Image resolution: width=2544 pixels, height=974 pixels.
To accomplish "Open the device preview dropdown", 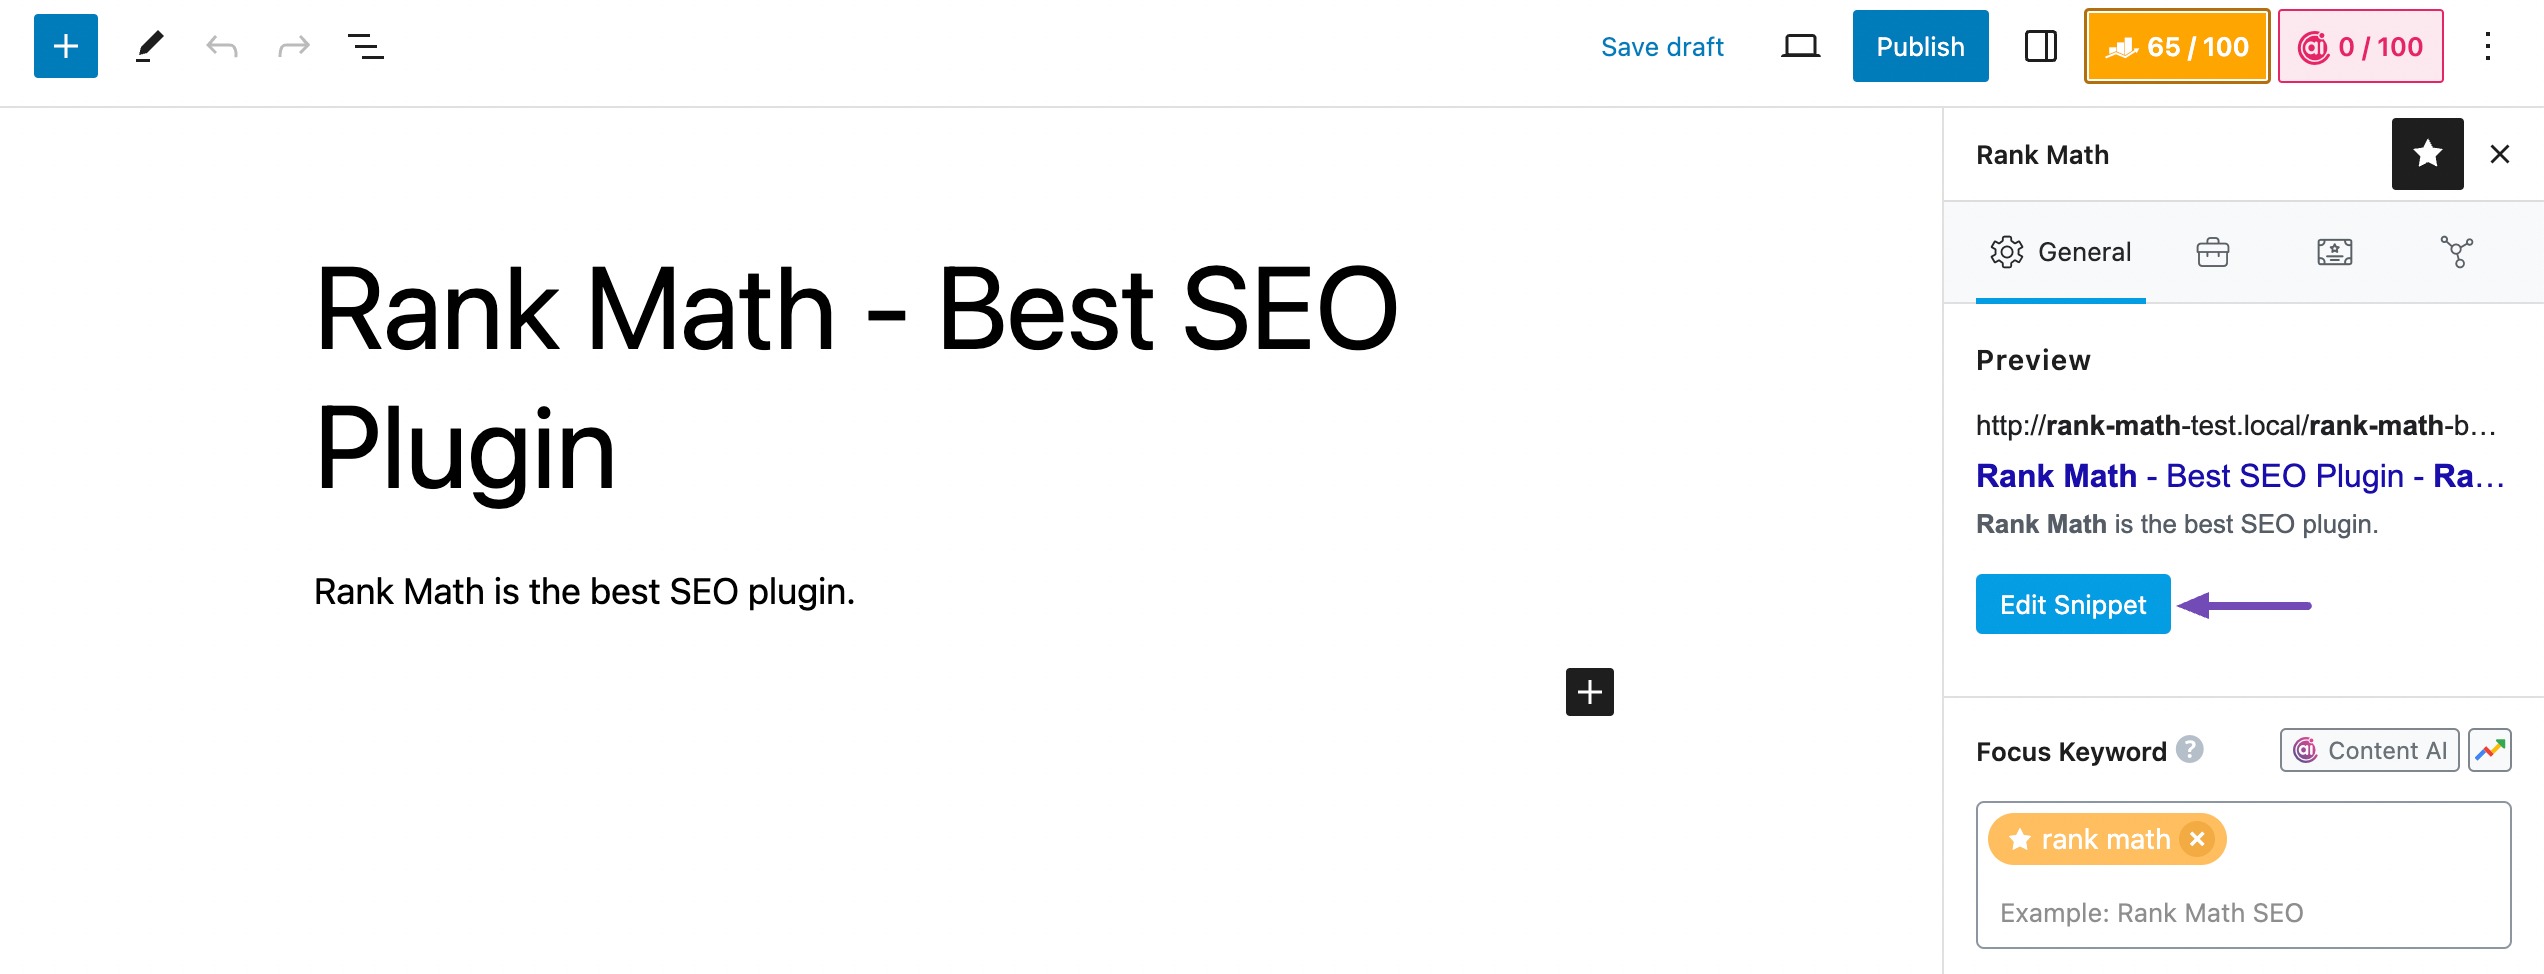I will [1801, 46].
